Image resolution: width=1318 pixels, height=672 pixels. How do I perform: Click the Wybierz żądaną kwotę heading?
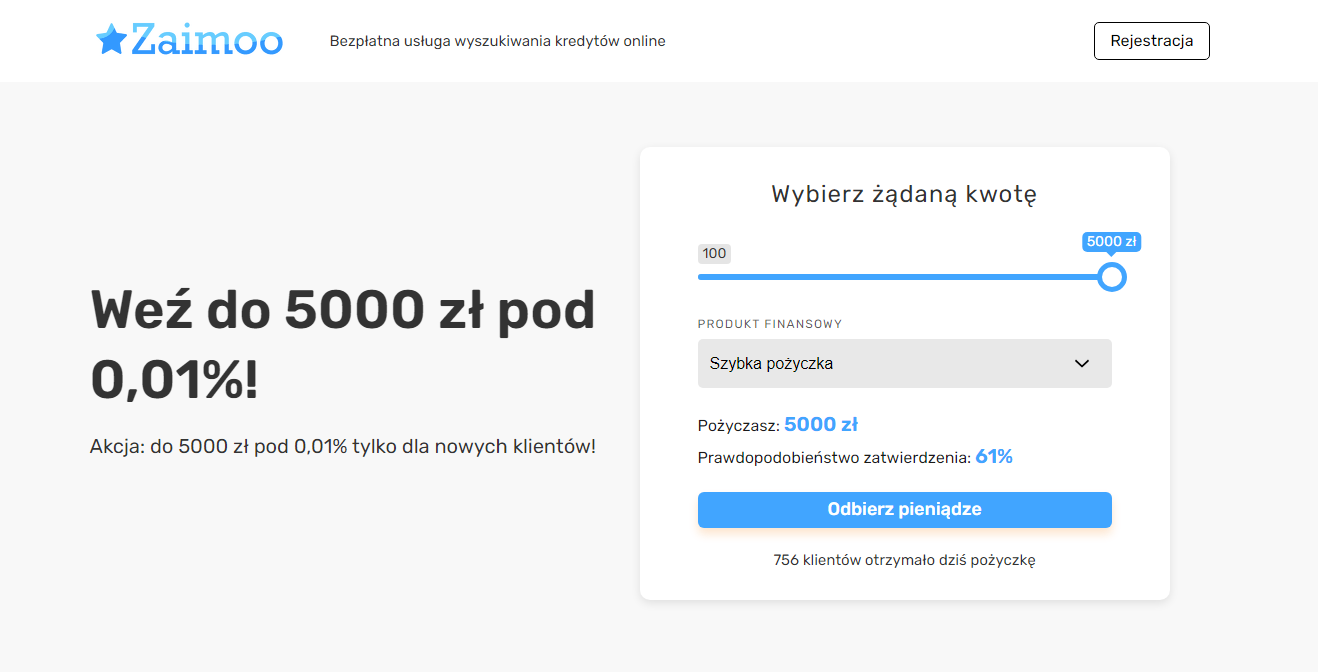click(904, 194)
